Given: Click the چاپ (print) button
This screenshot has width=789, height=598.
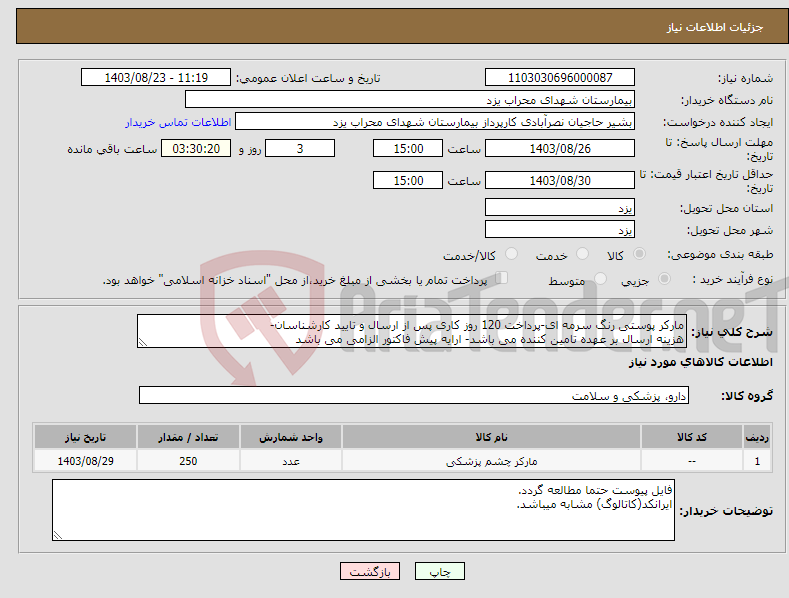Looking at the screenshot, I should click(x=439, y=571).
